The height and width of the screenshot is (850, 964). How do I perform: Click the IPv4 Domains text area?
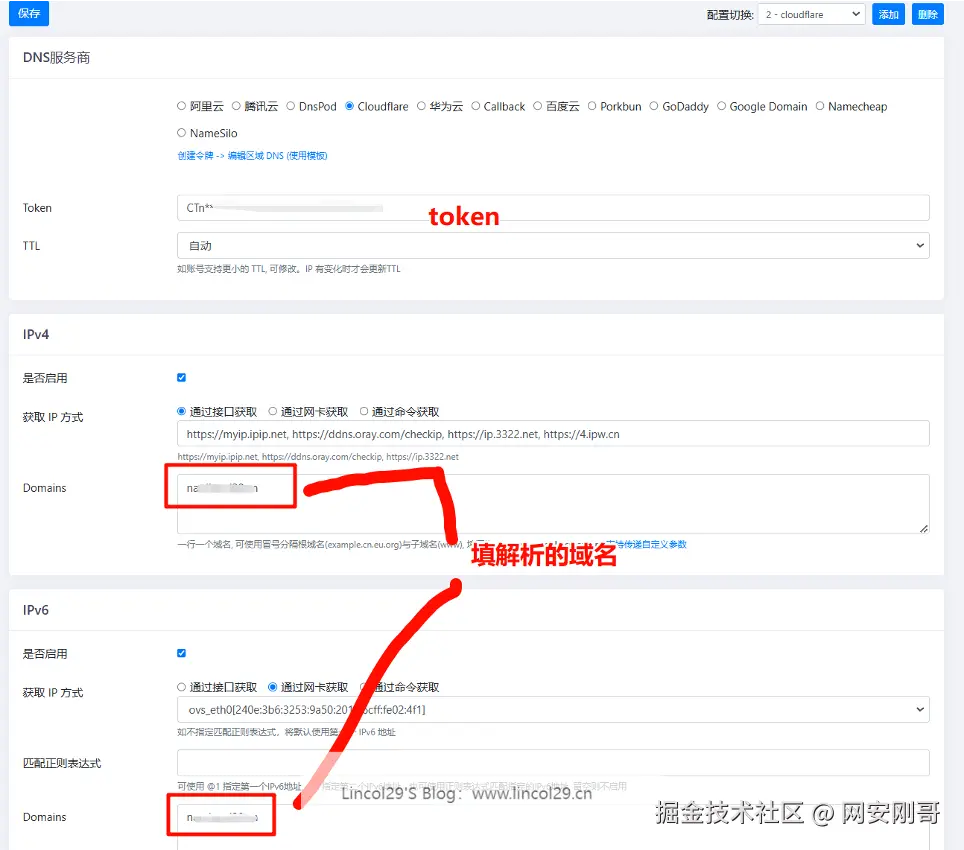coord(553,503)
